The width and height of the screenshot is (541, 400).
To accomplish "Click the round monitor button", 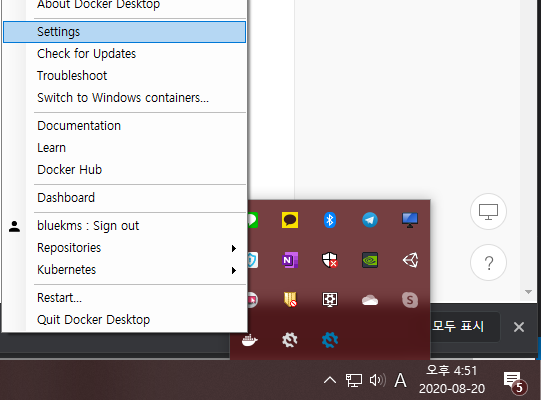I will click(x=488, y=212).
